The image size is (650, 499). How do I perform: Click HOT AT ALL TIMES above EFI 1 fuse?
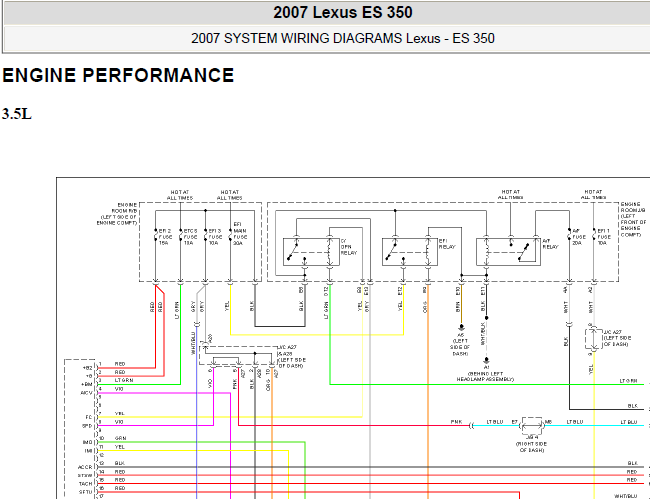(x=593, y=195)
